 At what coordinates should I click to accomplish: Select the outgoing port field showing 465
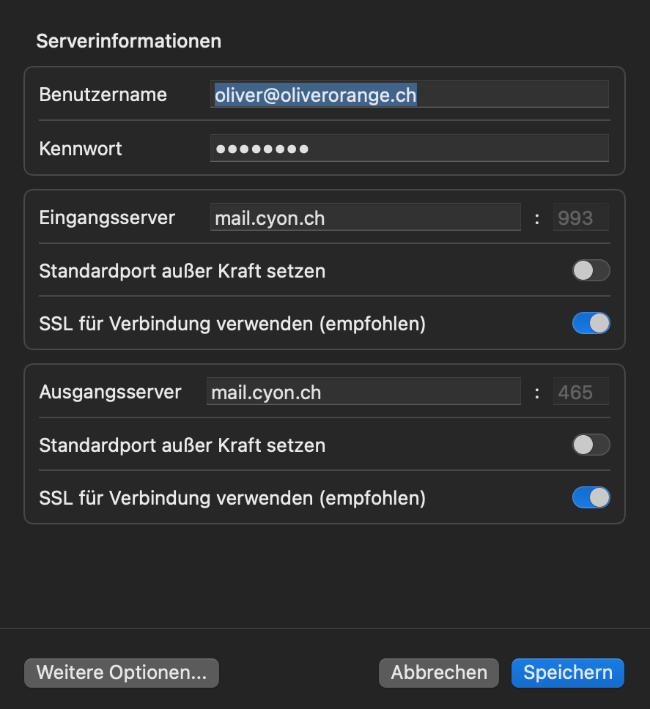coord(581,392)
